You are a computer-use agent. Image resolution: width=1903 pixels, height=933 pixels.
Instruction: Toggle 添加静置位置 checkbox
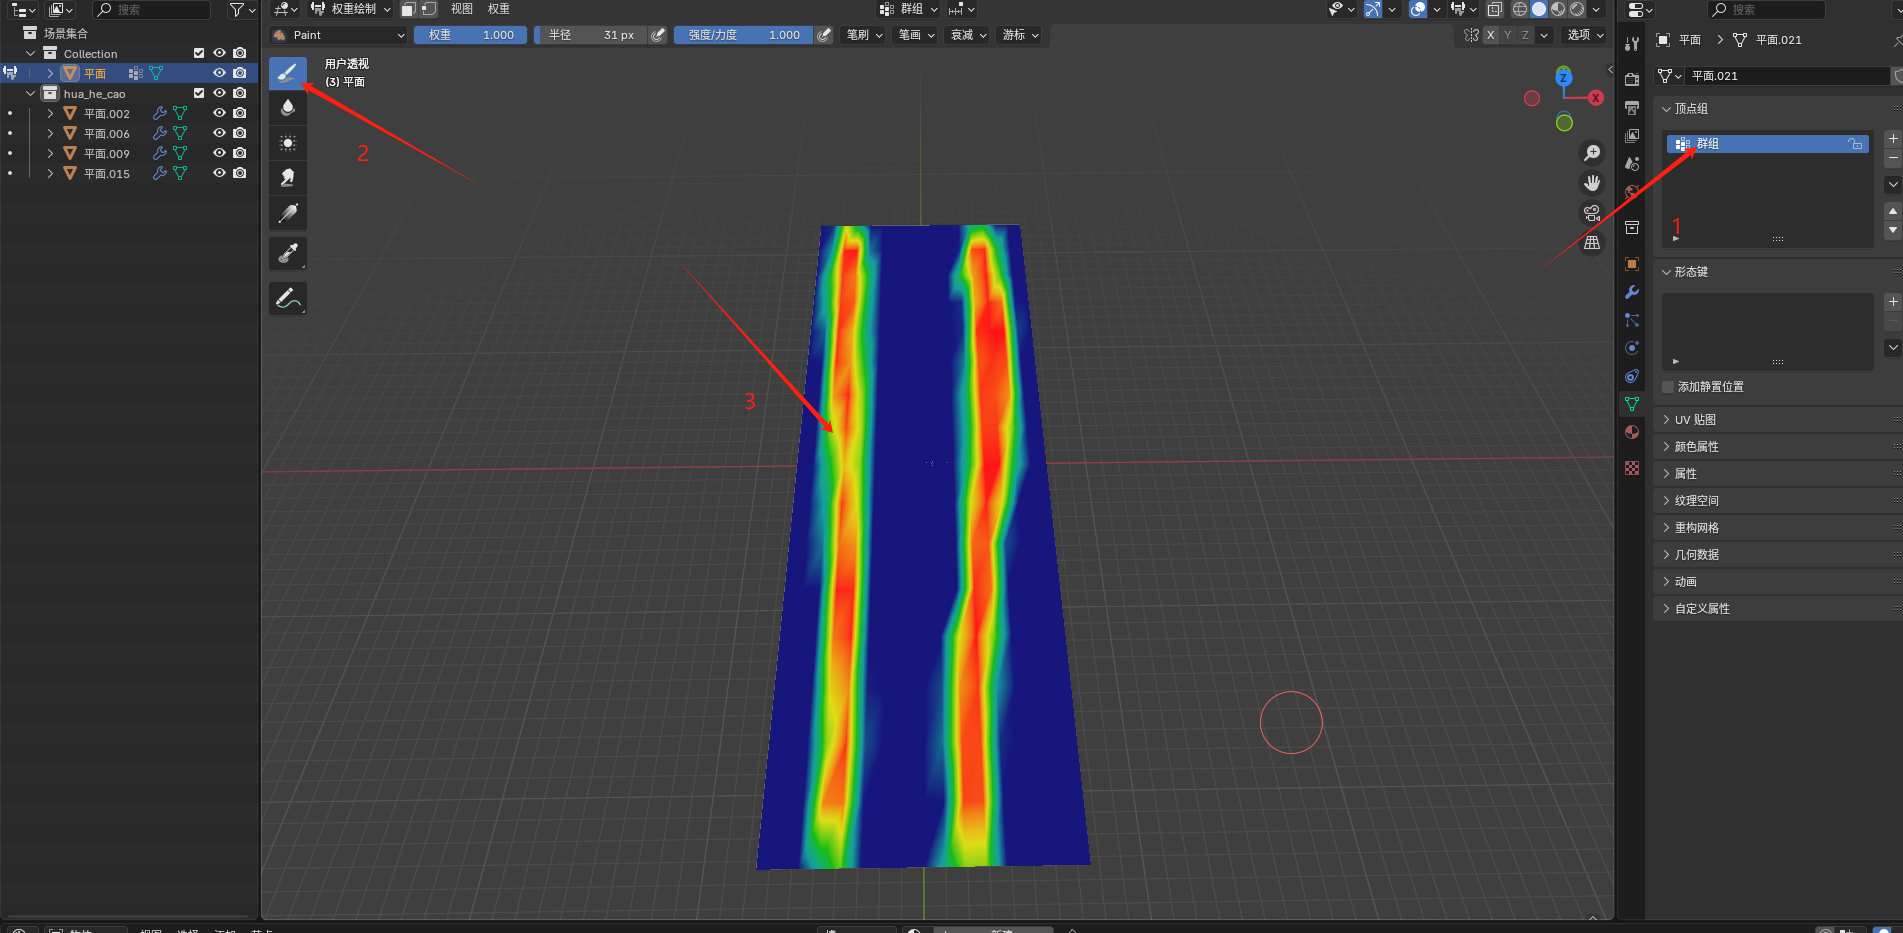[x=1668, y=387]
